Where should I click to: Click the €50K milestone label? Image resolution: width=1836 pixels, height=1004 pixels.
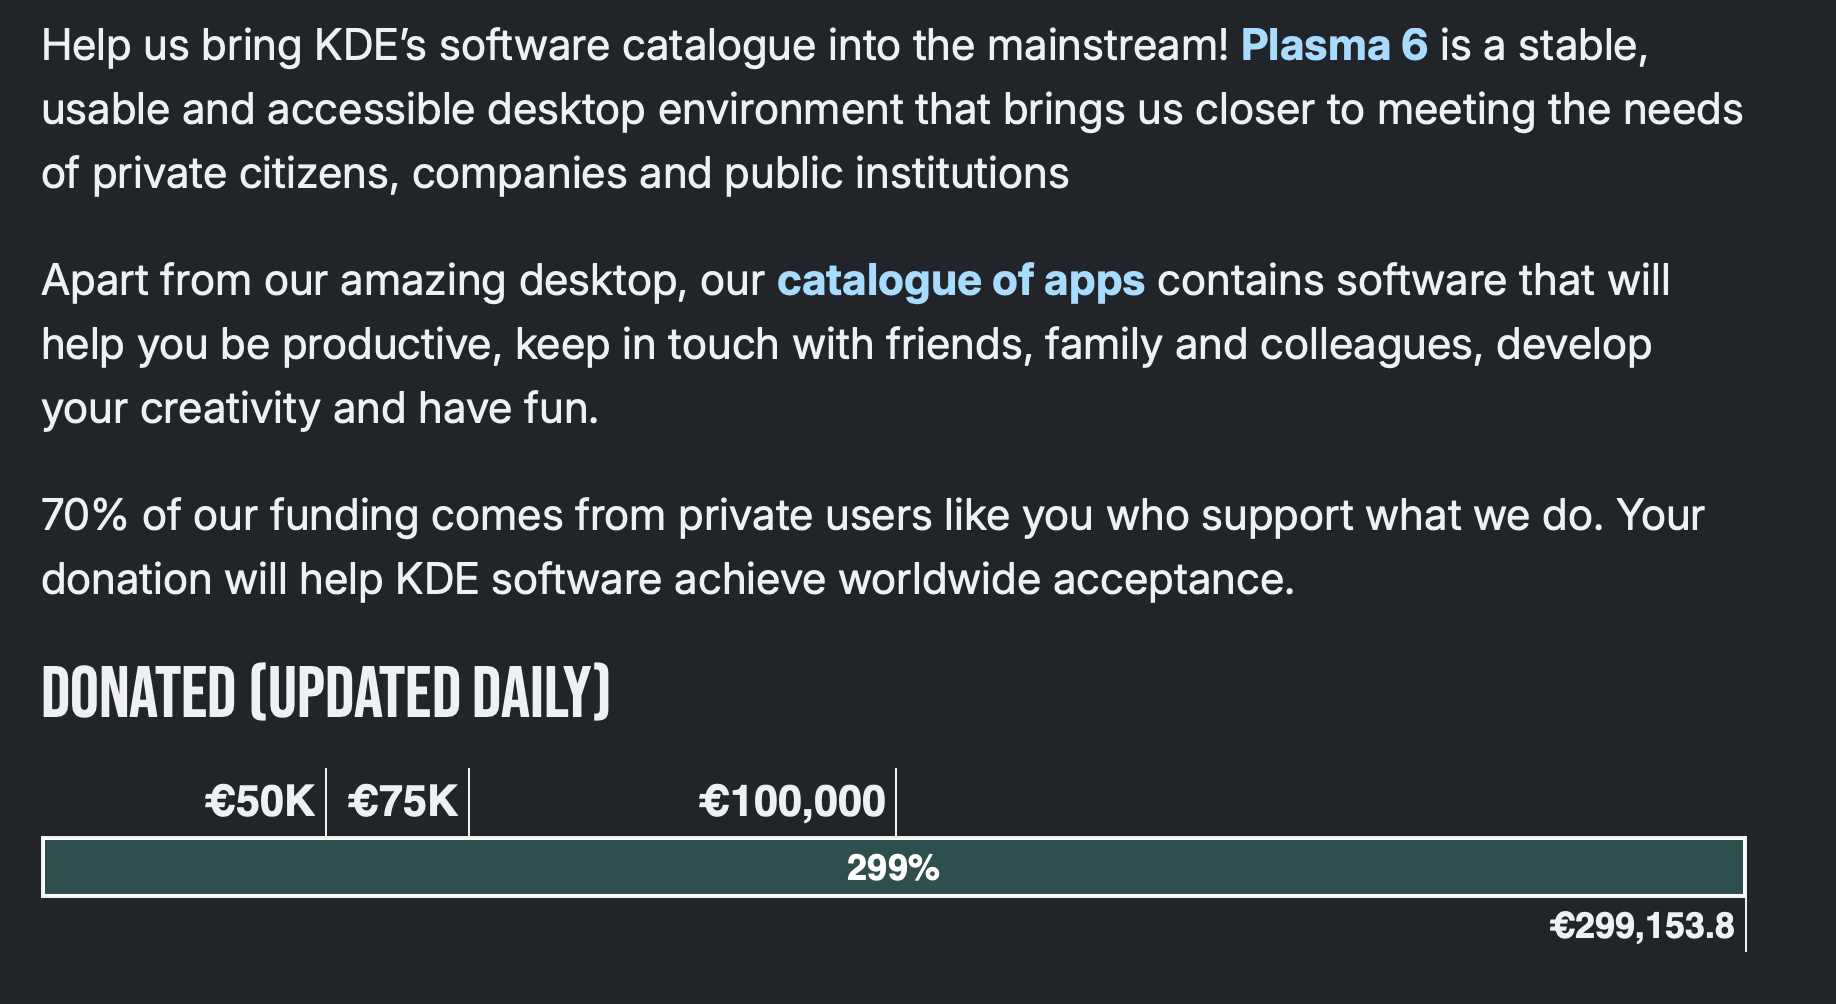pos(260,802)
